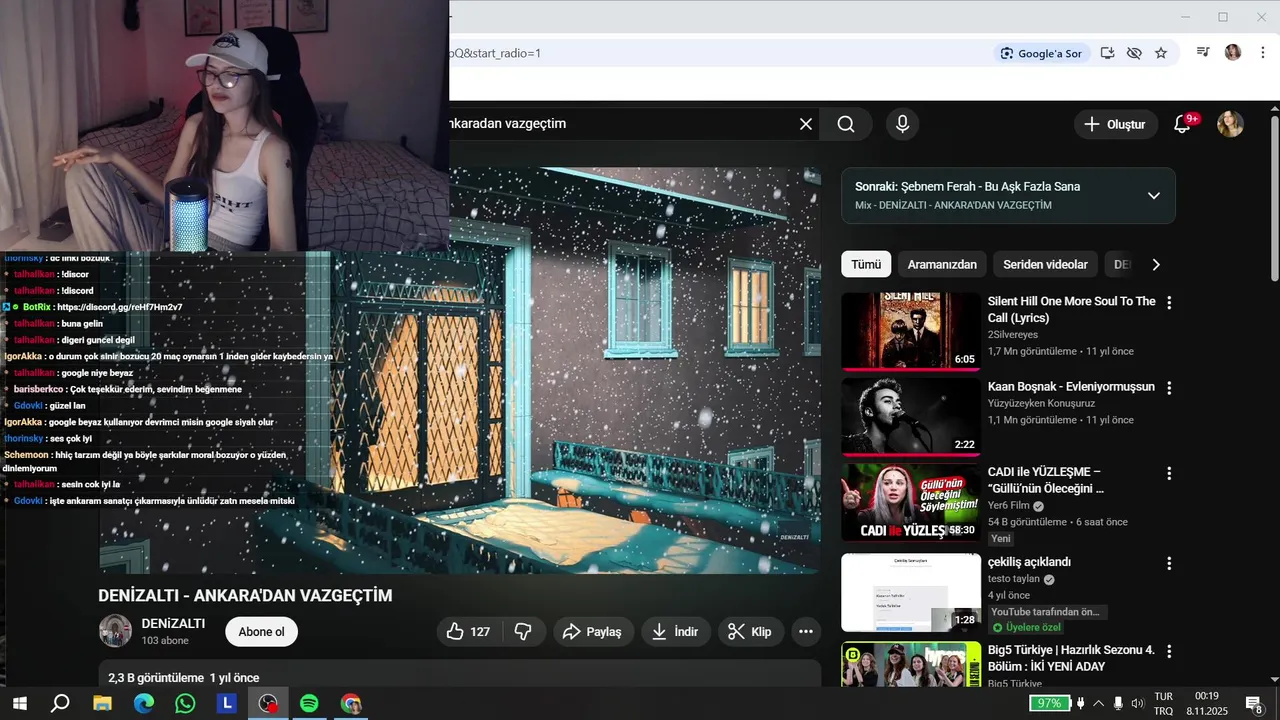Screen dimensions: 1280x720
Task: Click the Abone ol subscribe button
Action: point(261,632)
